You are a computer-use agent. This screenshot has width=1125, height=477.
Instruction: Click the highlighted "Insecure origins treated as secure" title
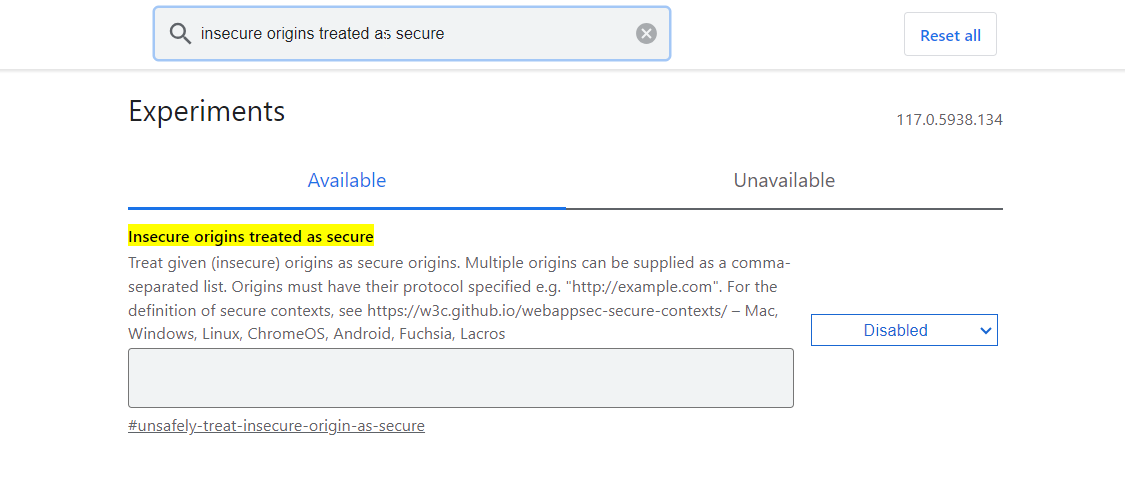click(x=250, y=237)
